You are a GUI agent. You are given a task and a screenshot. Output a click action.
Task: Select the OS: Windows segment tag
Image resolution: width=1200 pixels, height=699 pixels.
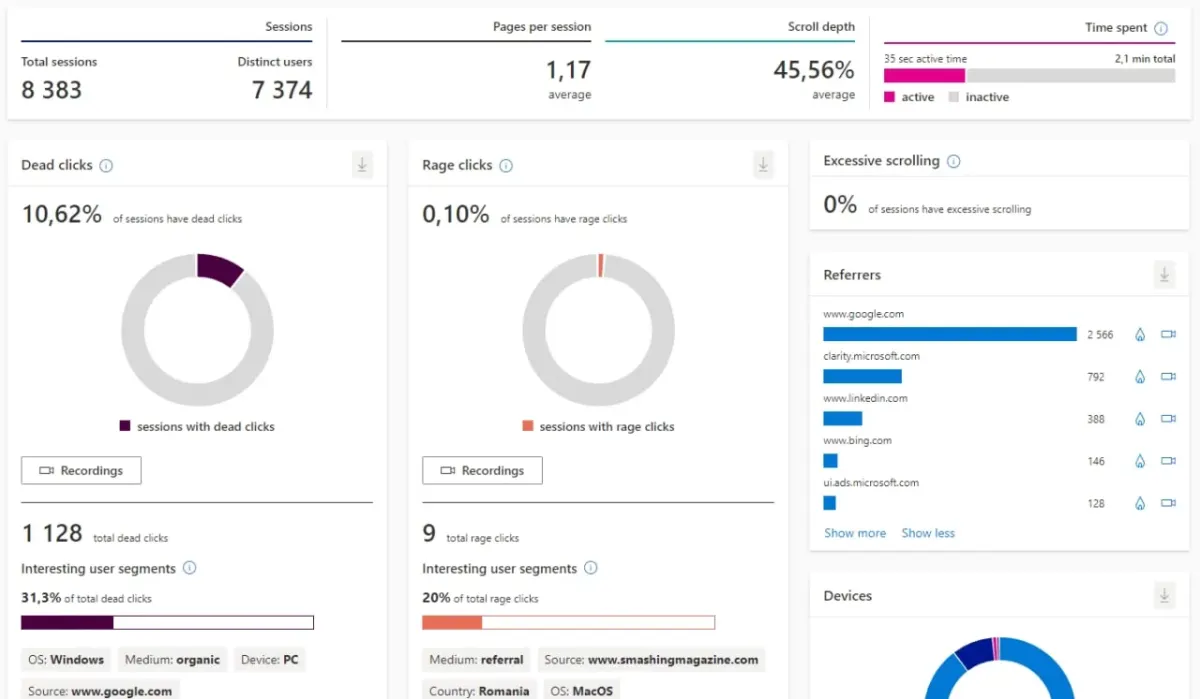click(x=66, y=660)
